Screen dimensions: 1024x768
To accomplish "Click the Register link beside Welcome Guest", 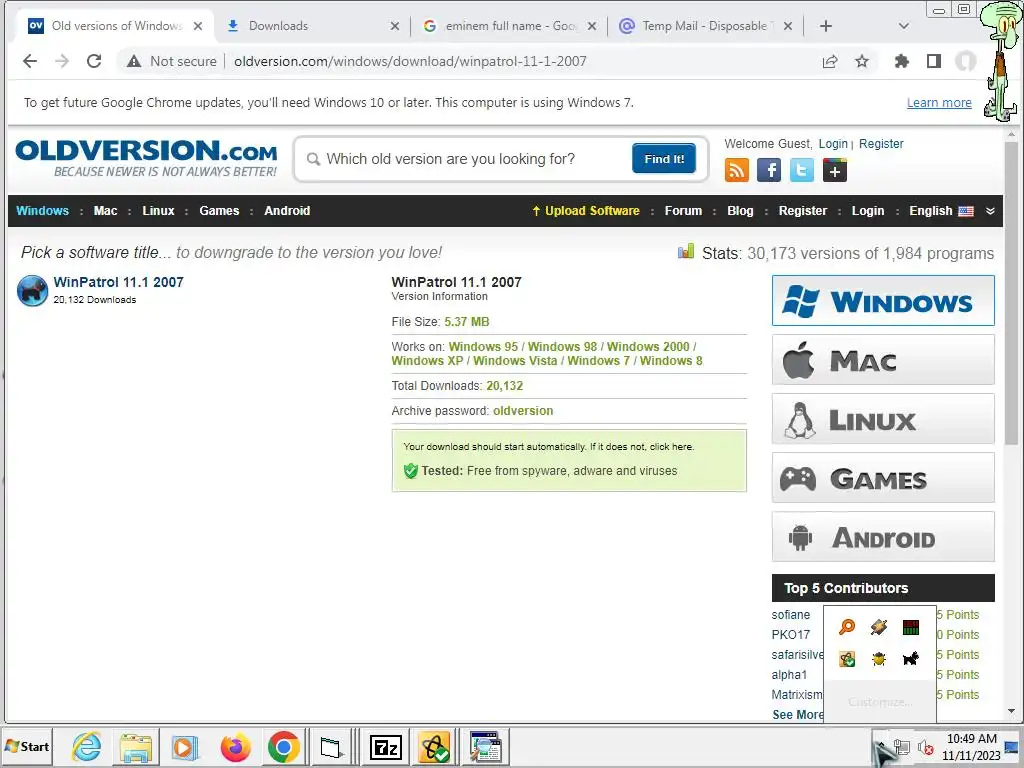I will [881, 144].
